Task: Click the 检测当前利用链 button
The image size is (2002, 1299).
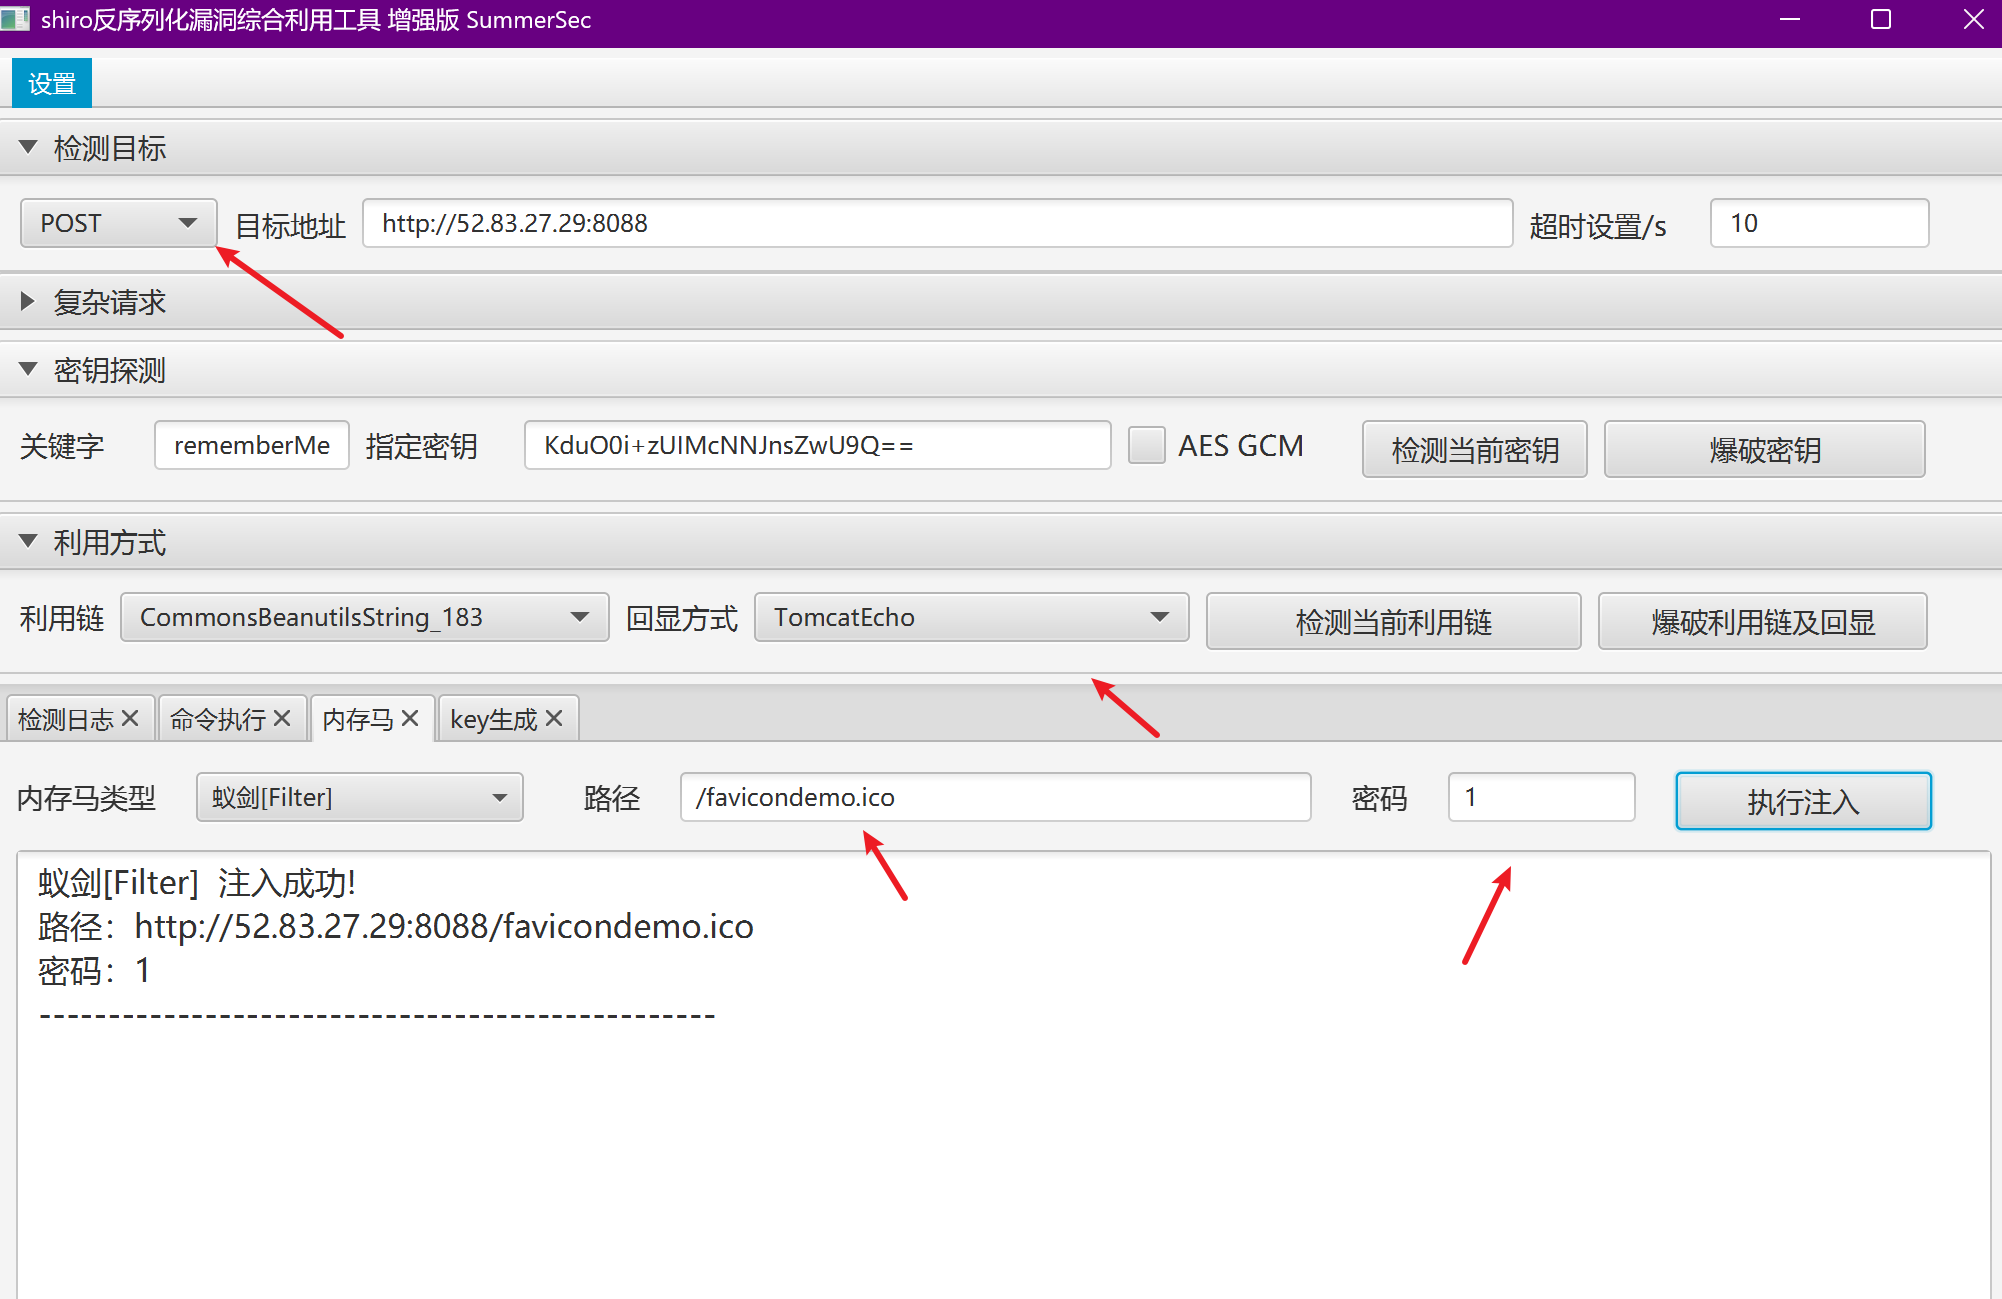Action: (1392, 621)
